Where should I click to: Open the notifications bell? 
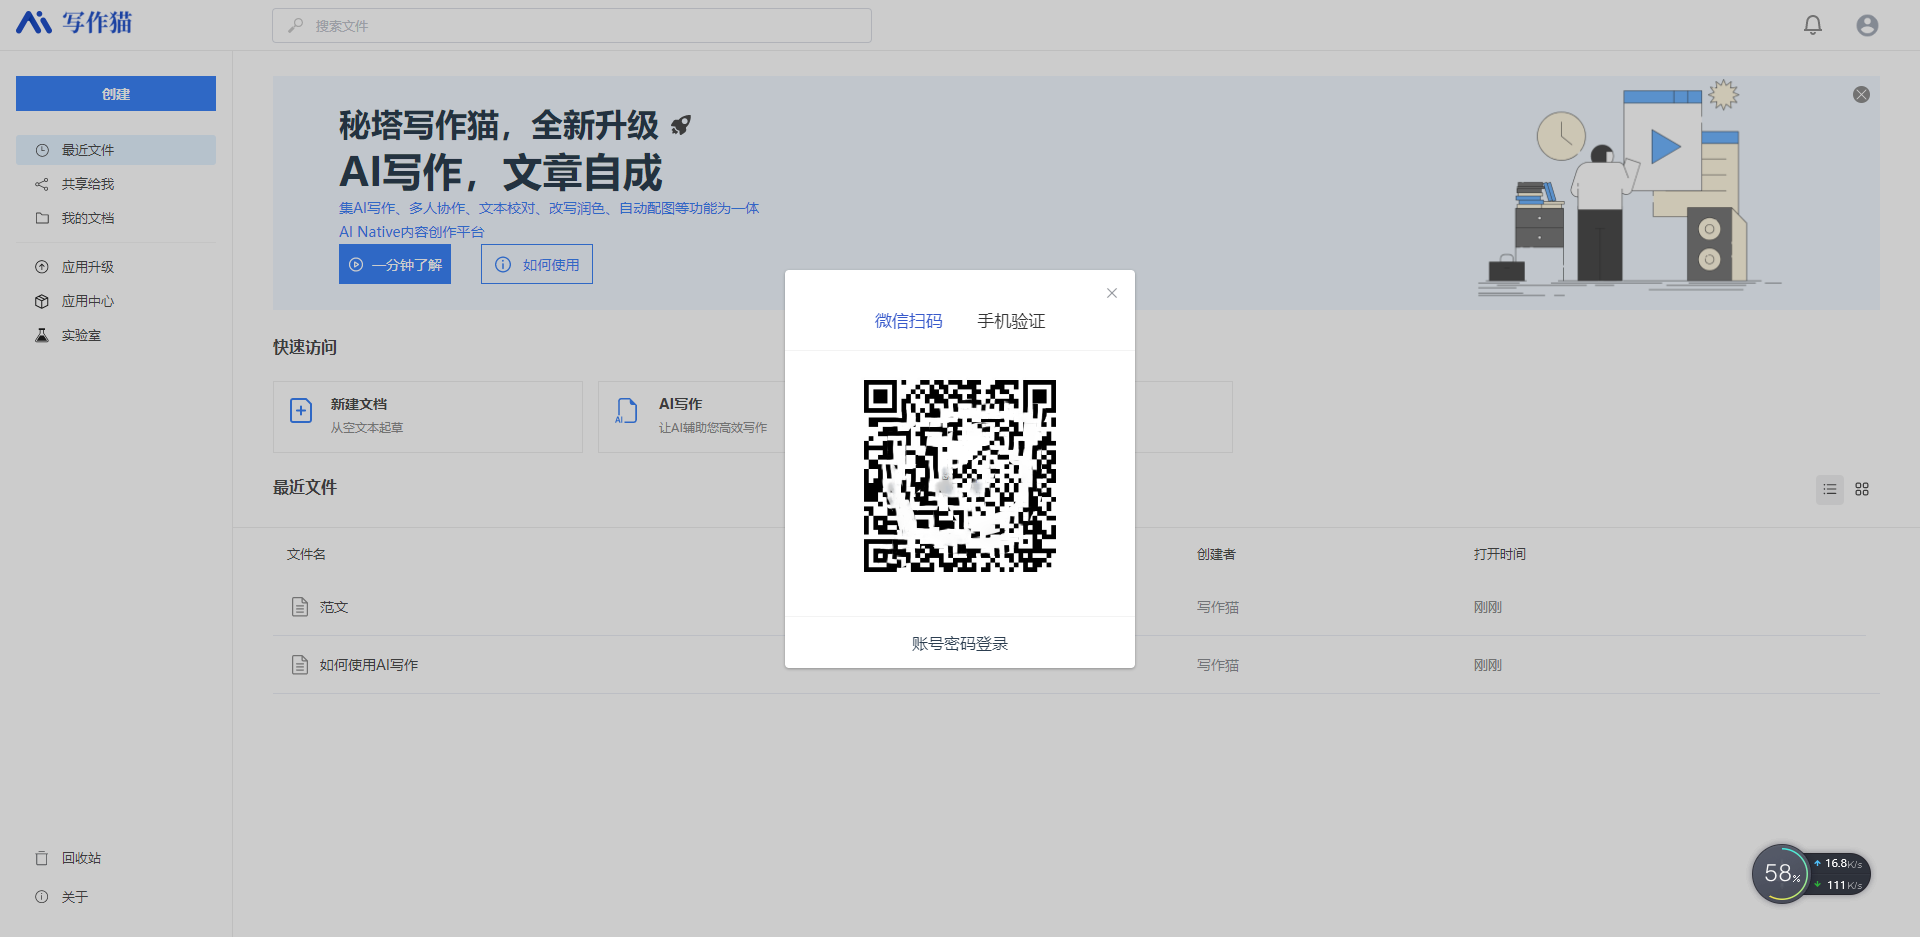tap(1812, 25)
